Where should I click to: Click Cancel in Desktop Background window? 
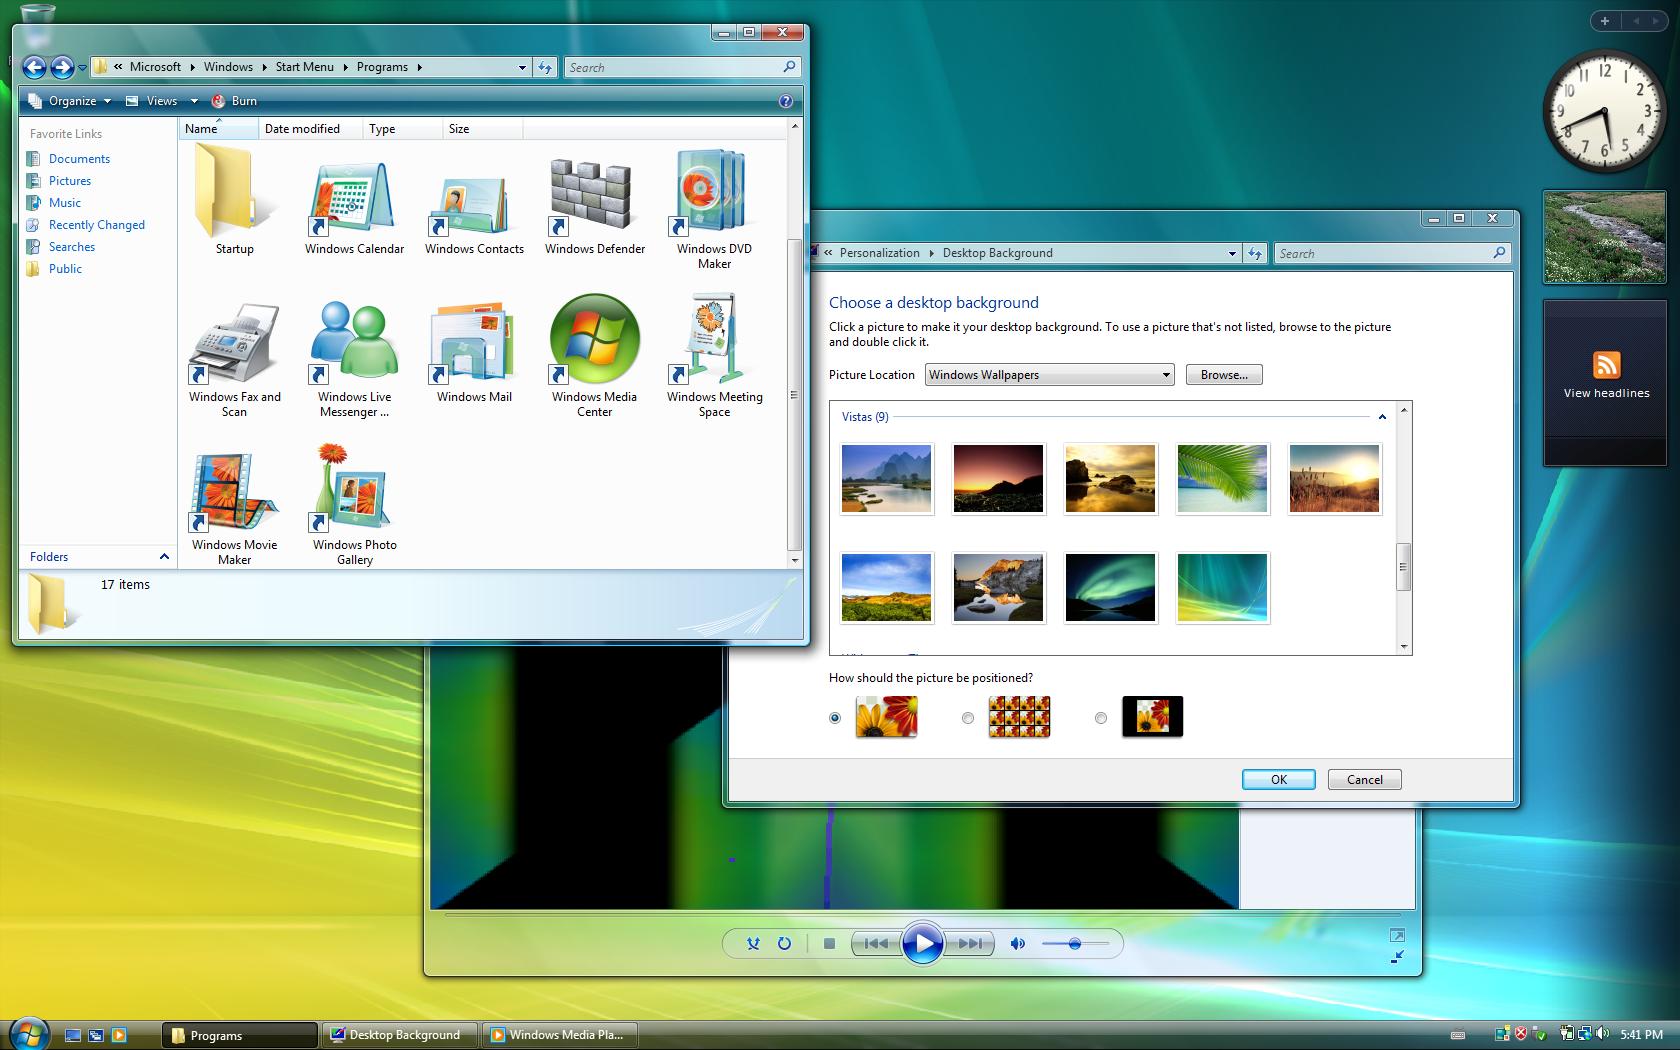[x=1365, y=780]
